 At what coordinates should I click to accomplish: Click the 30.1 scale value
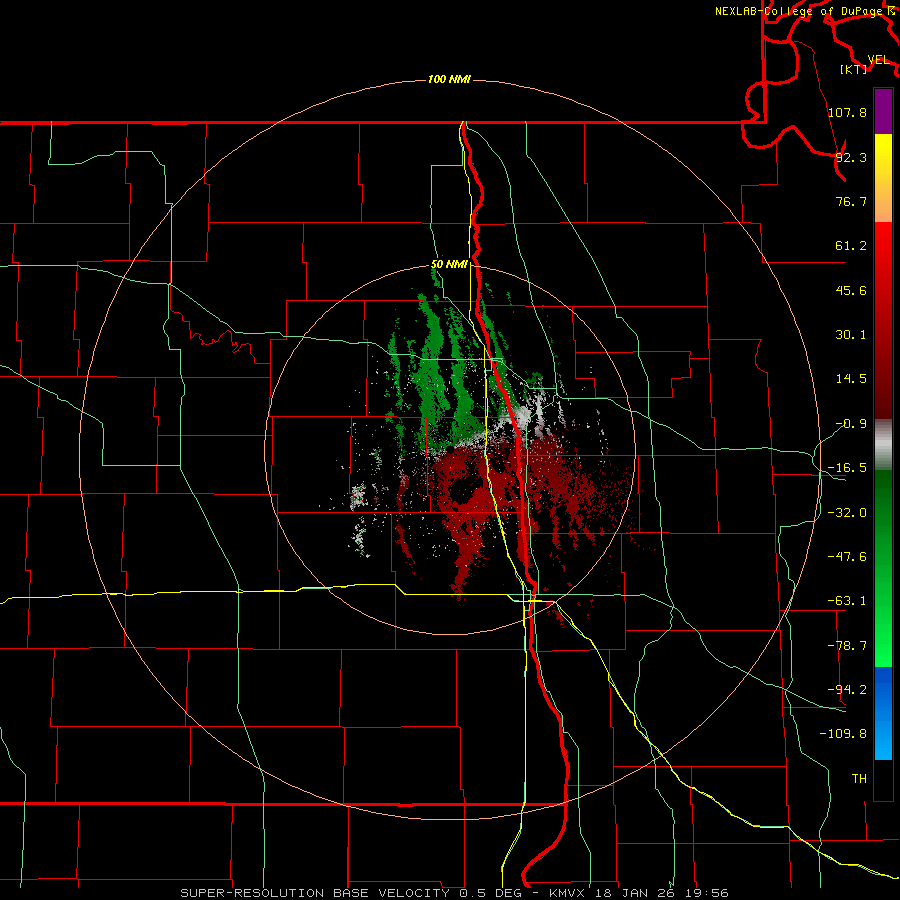(x=851, y=335)
